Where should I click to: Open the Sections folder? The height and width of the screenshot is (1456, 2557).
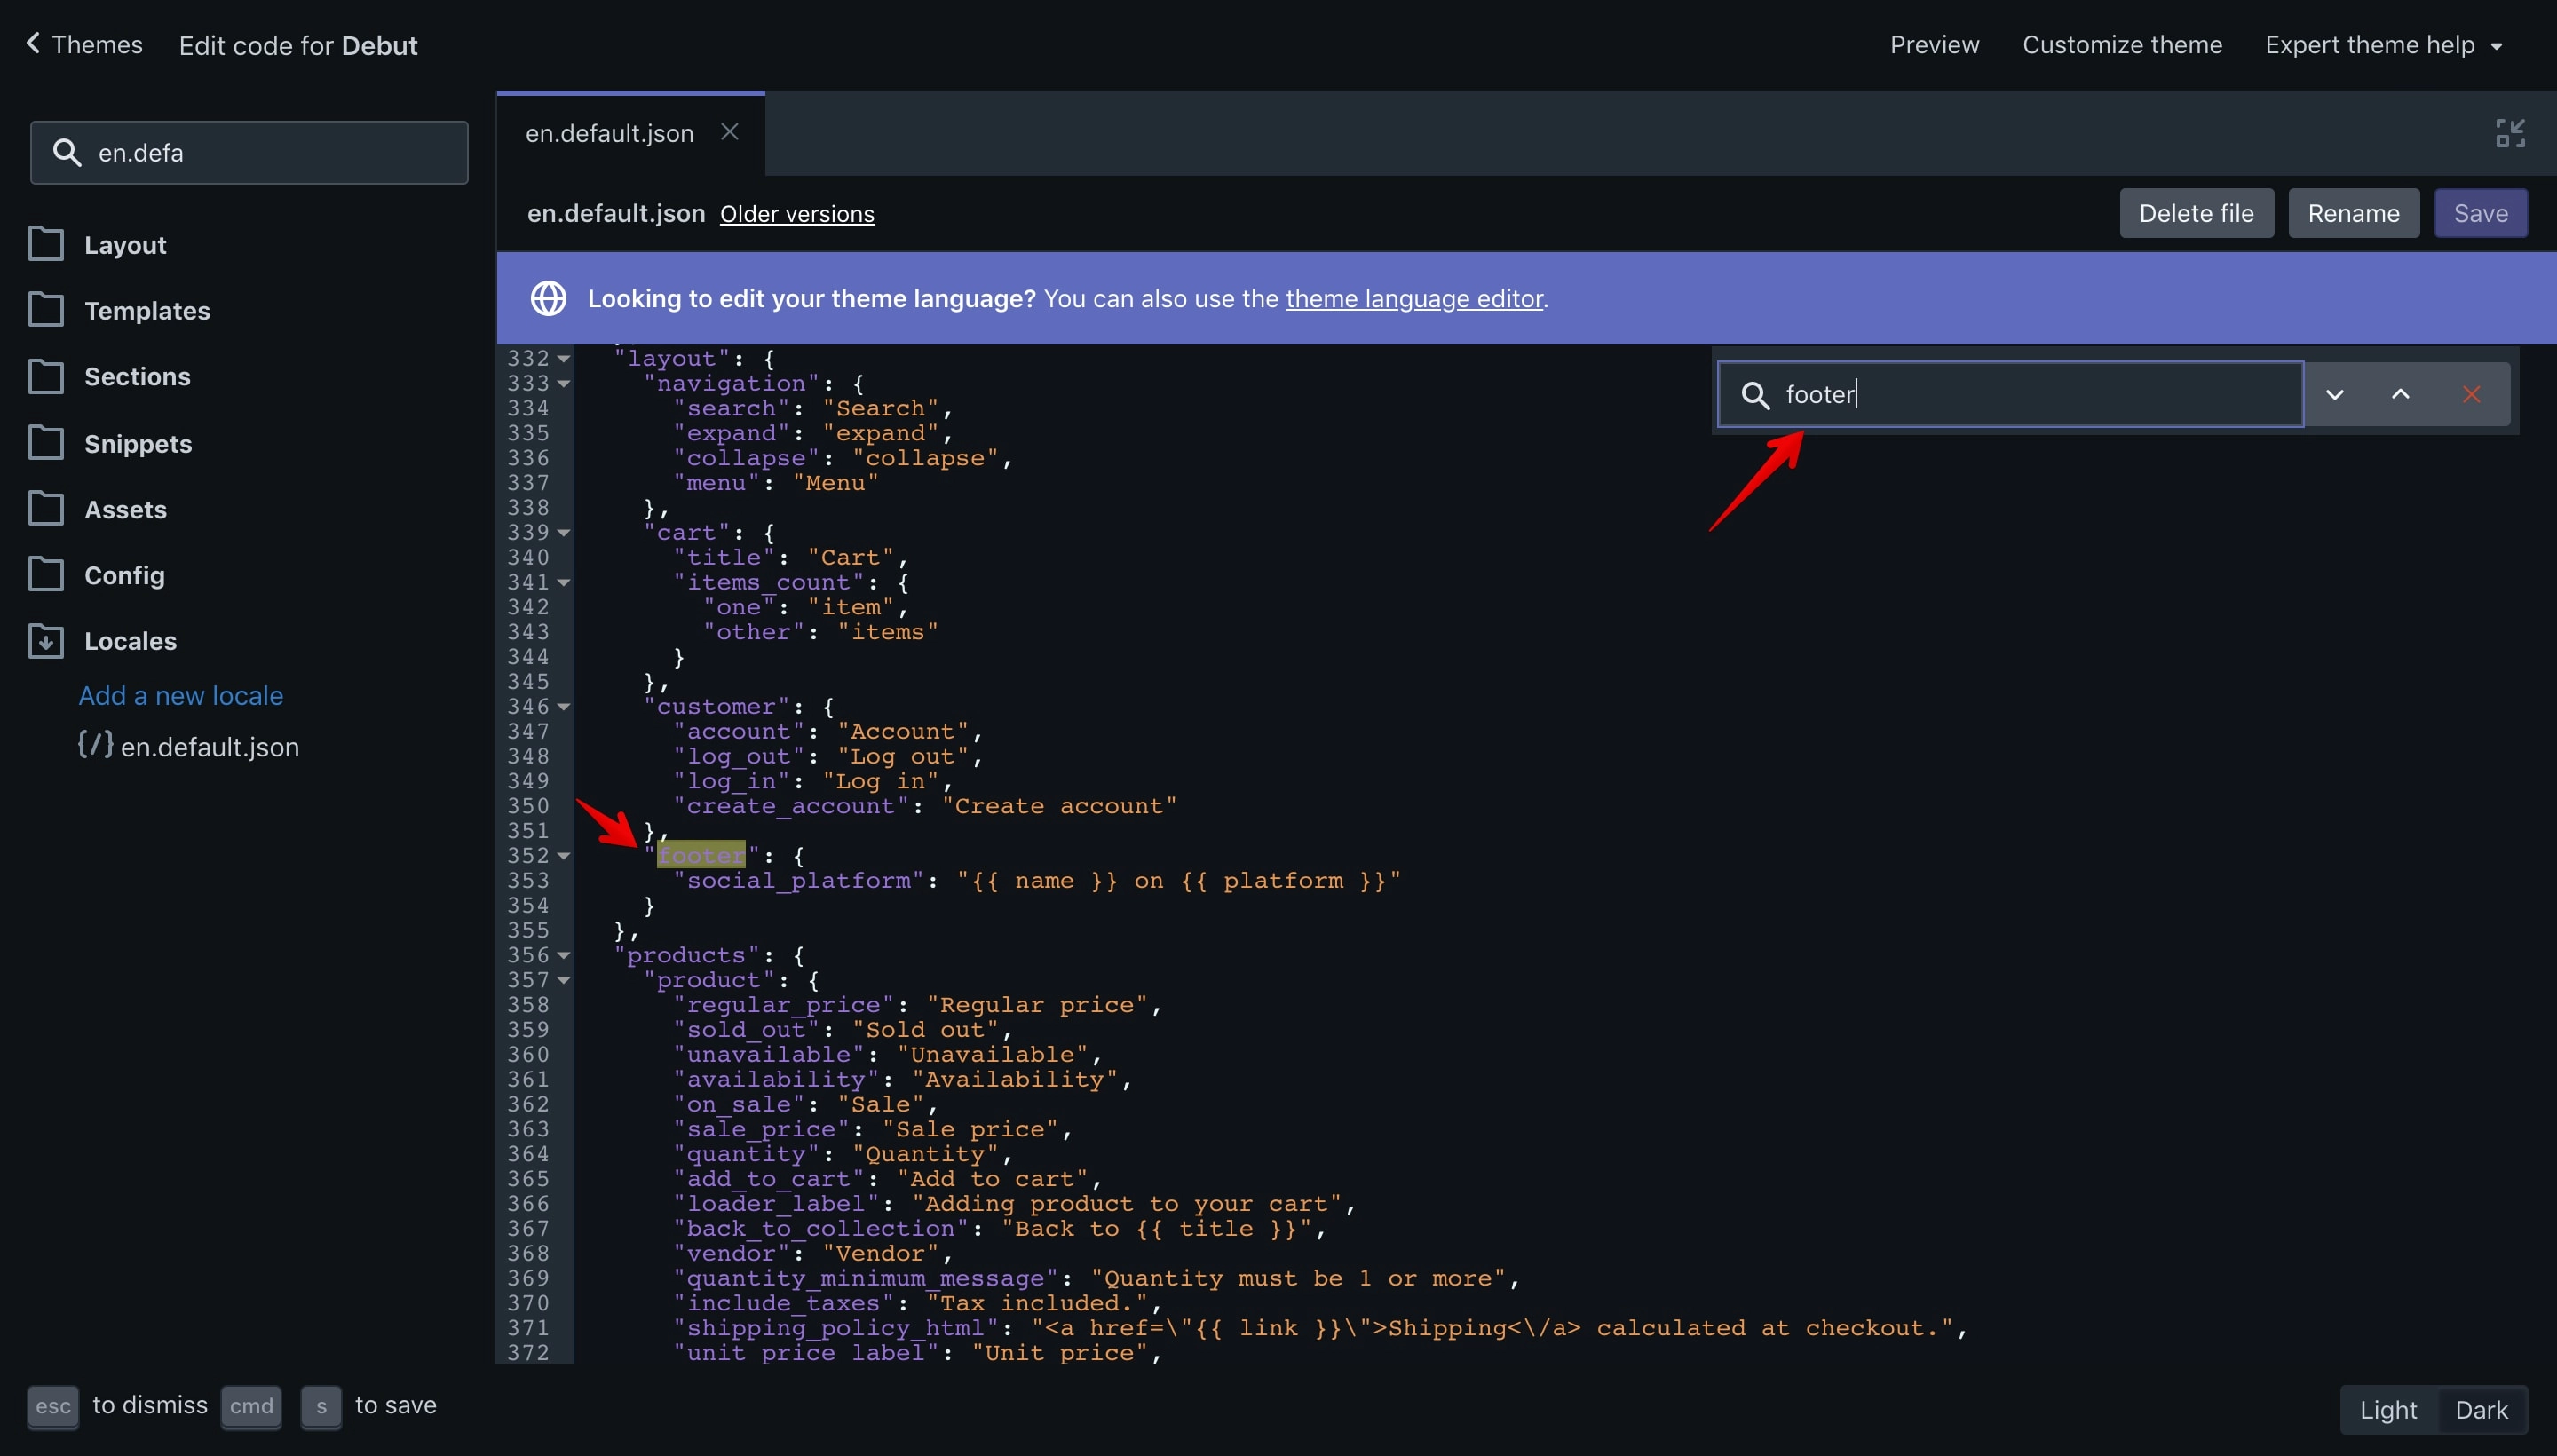[137, 377]
